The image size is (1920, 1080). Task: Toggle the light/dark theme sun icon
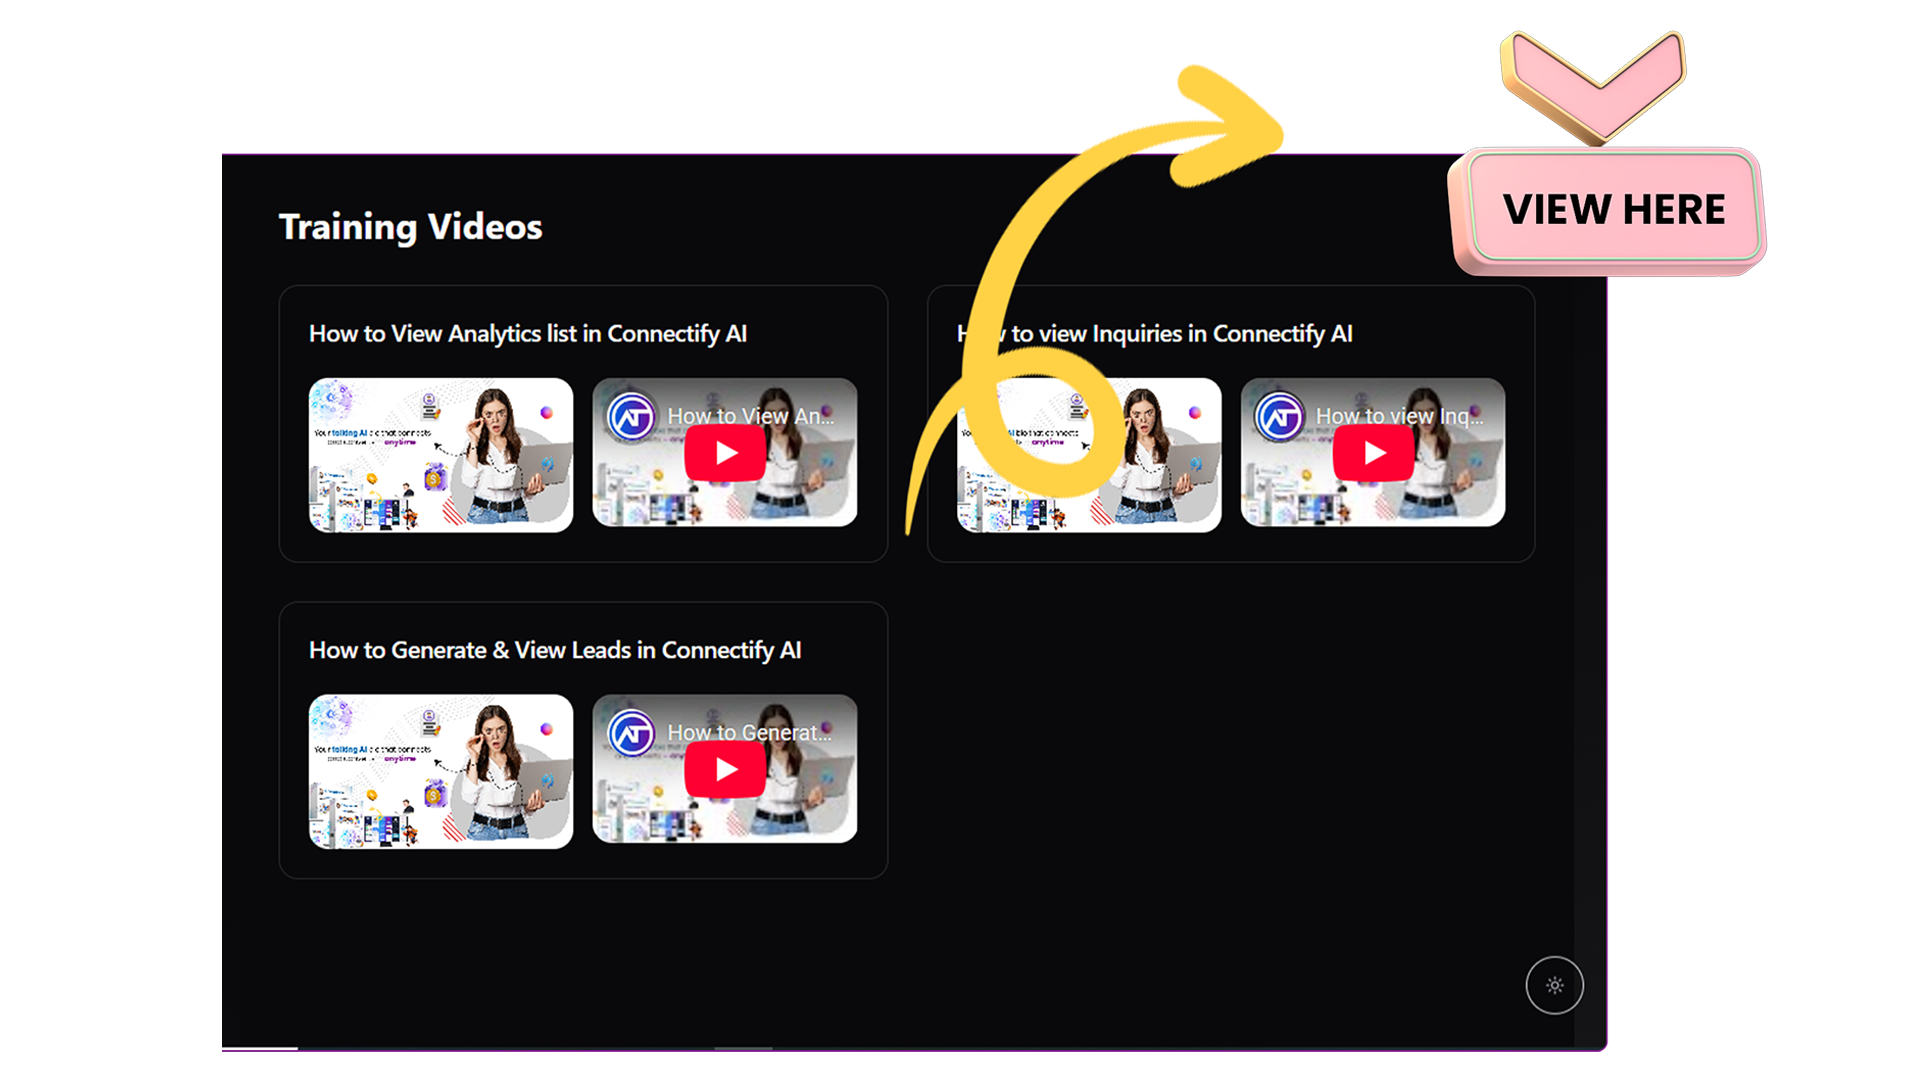[x=1554, y=985]
